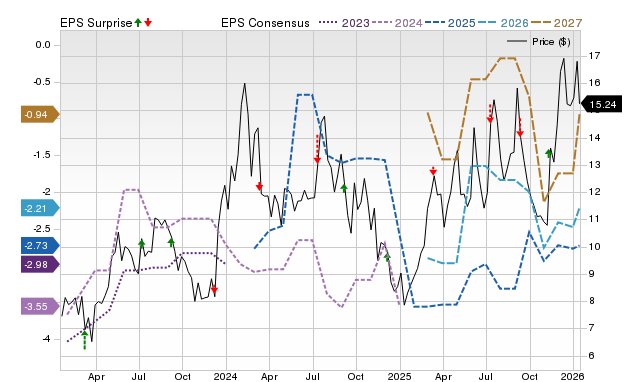This screenshot has height=382, width=640.
Task: Click the 16 label on the price axis
Action: (x=594, y=82)
